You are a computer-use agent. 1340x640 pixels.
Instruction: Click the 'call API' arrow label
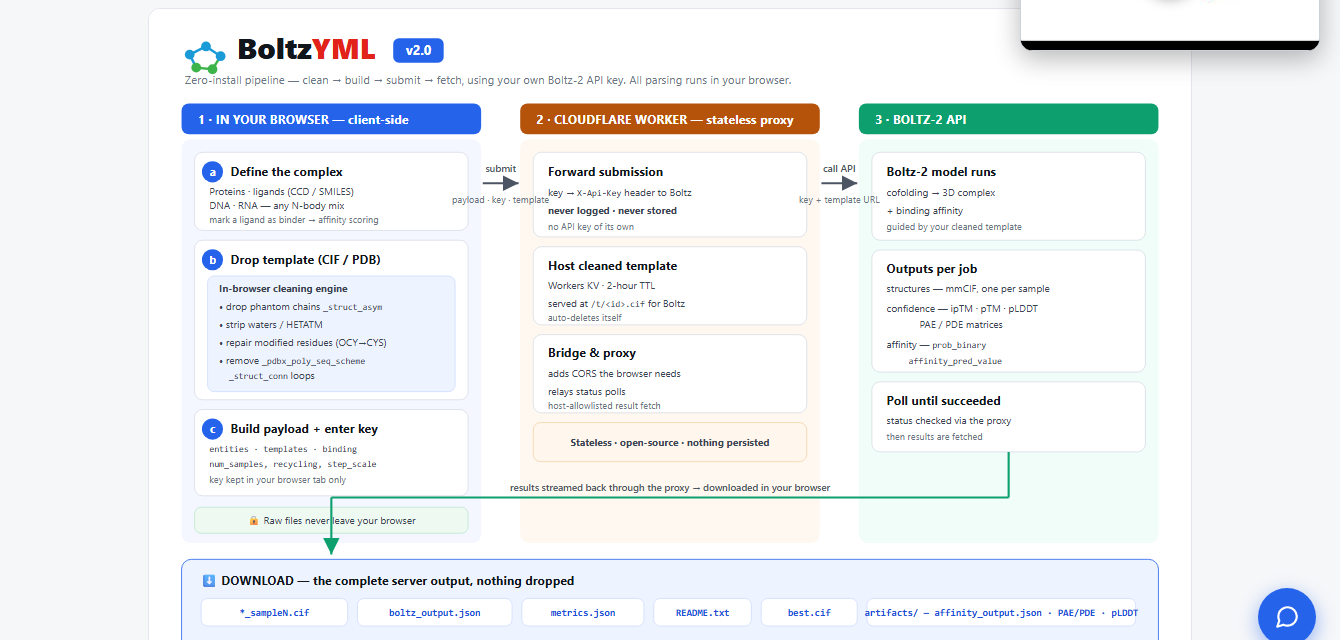[x=839, y=168]
